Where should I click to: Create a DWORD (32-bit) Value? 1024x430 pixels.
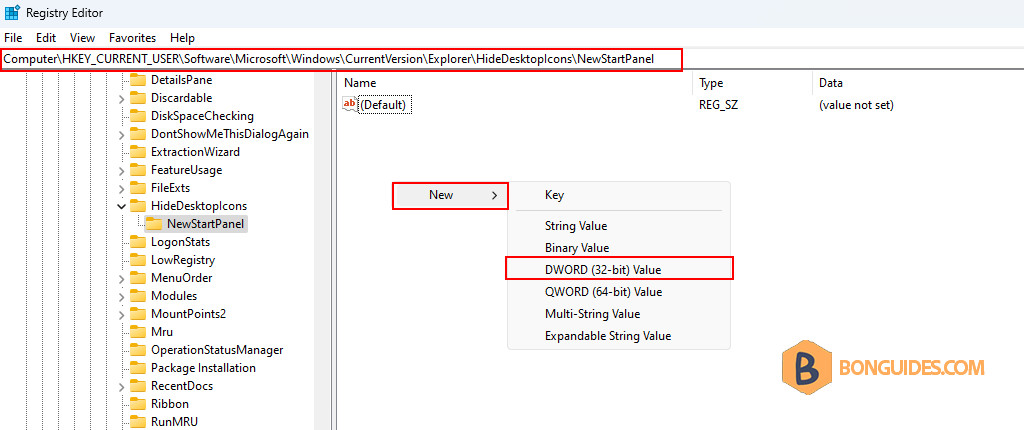(x=619, y=269)
